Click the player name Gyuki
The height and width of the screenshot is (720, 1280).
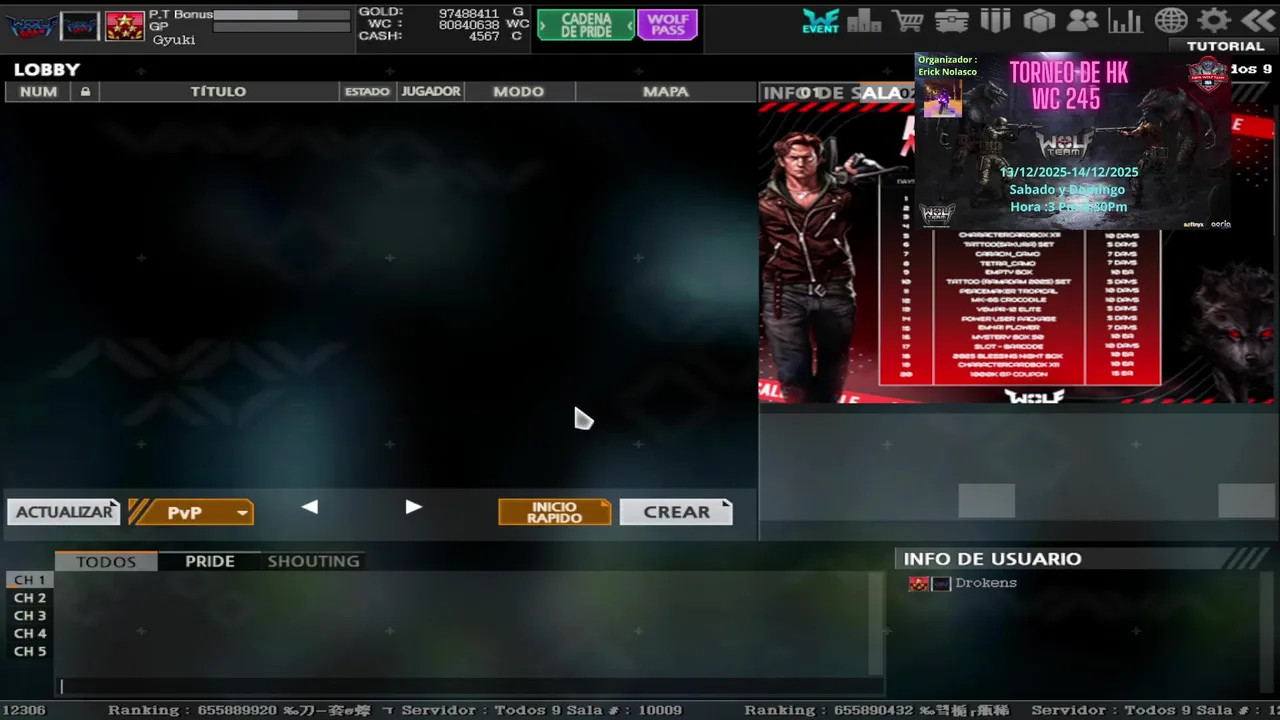[x=174, y=40]
